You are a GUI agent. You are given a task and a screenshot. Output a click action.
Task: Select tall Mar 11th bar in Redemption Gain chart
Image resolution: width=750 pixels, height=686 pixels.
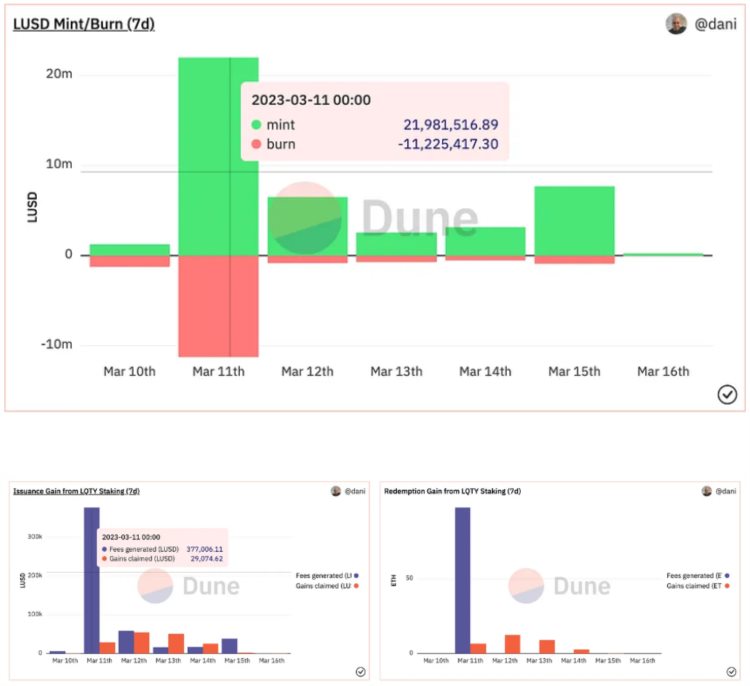(x=462, y=580)
